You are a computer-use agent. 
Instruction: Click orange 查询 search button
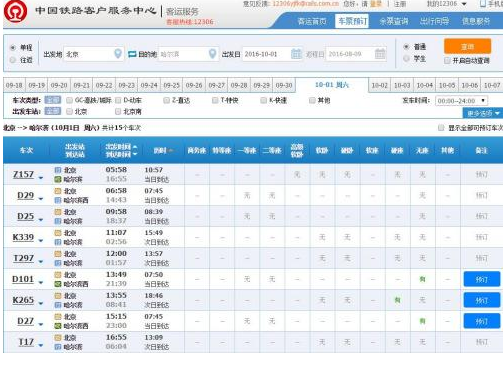click(467, 47)
